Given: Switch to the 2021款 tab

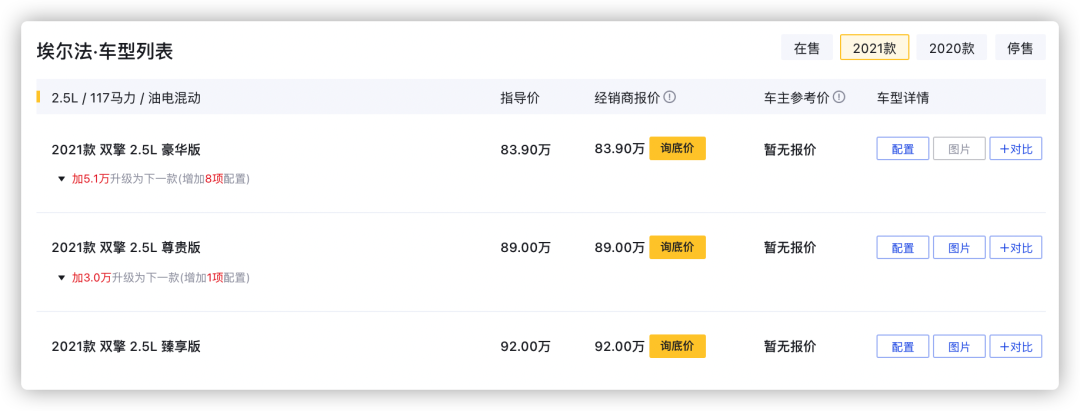Looking at the screenshot, I should pyautogui.click(x=875, y=48).
